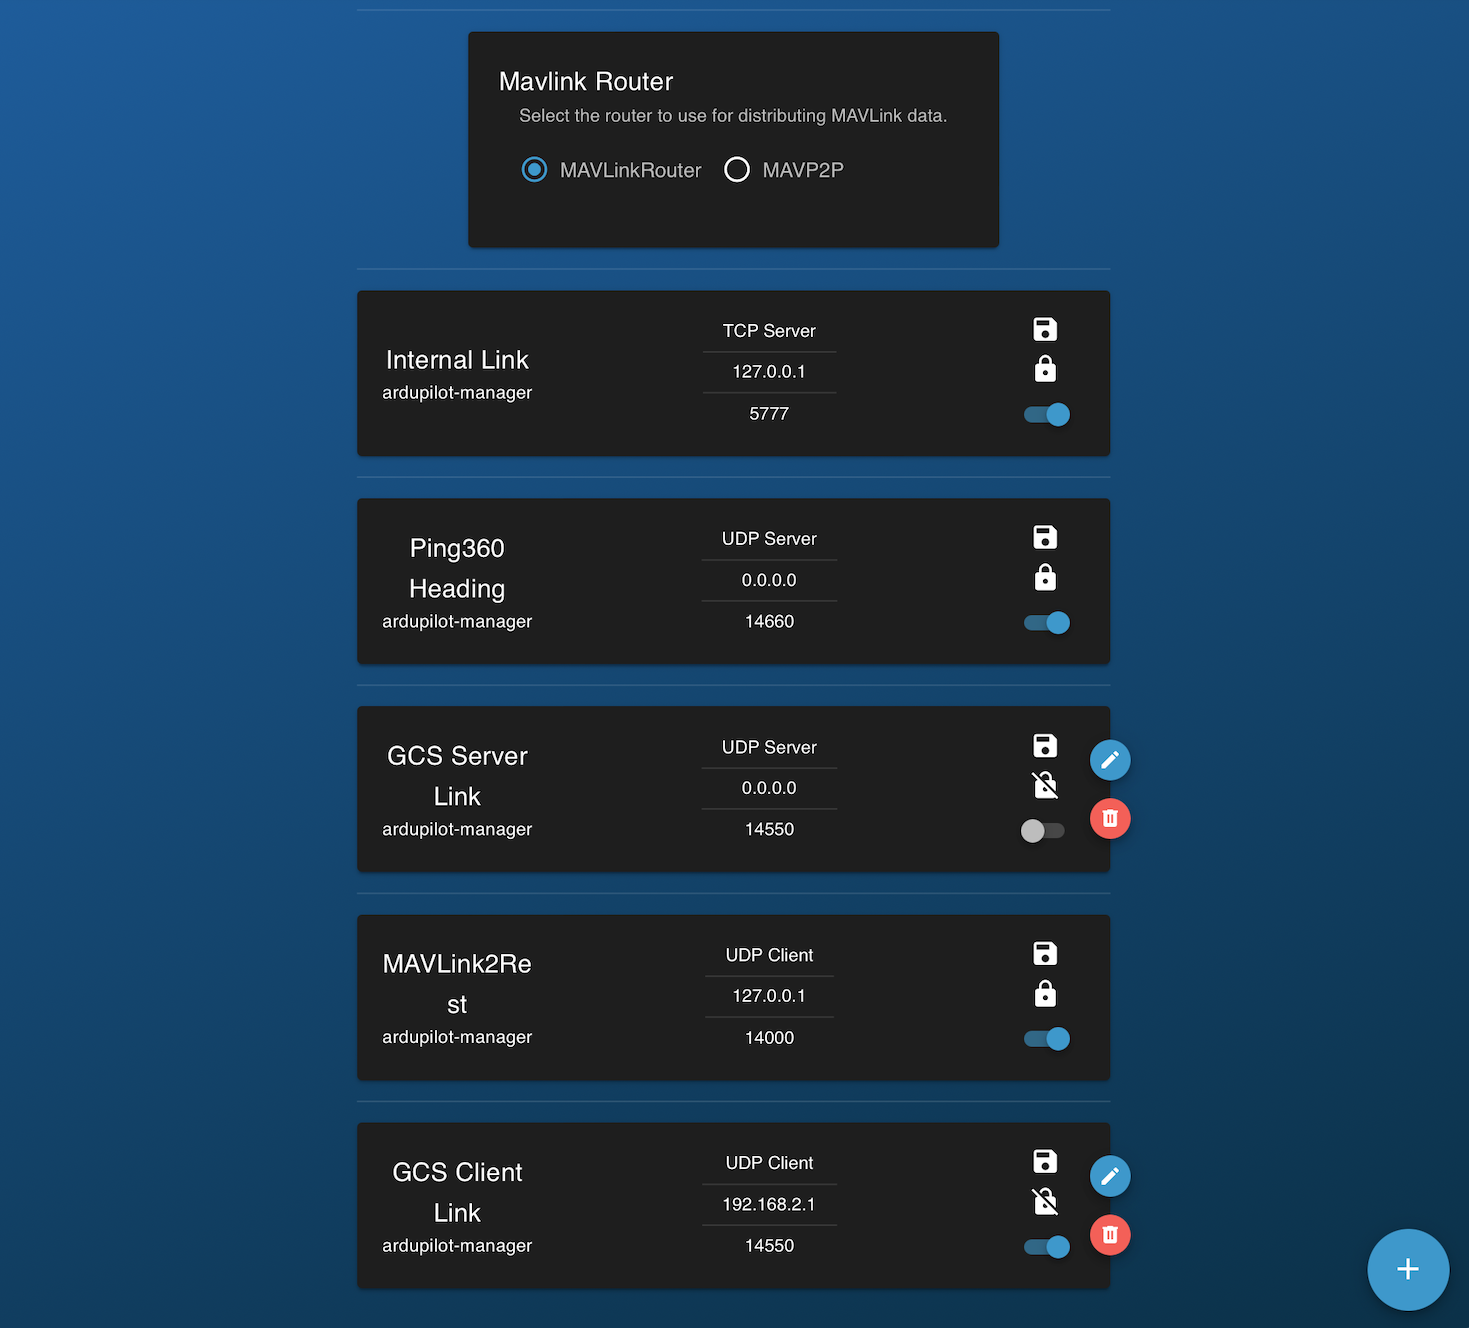The image size is (1469, 1328).
Task: Save the GCS Client Link endpoint settings
Action: click(1045, 1161)
